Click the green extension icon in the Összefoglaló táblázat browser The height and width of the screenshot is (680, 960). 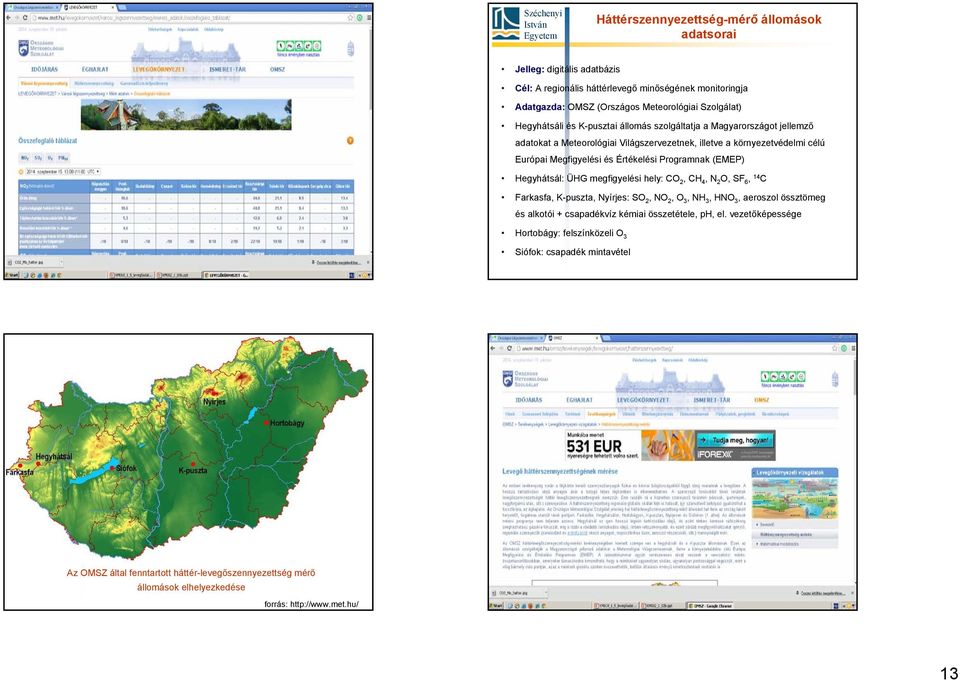pos(359,18)
